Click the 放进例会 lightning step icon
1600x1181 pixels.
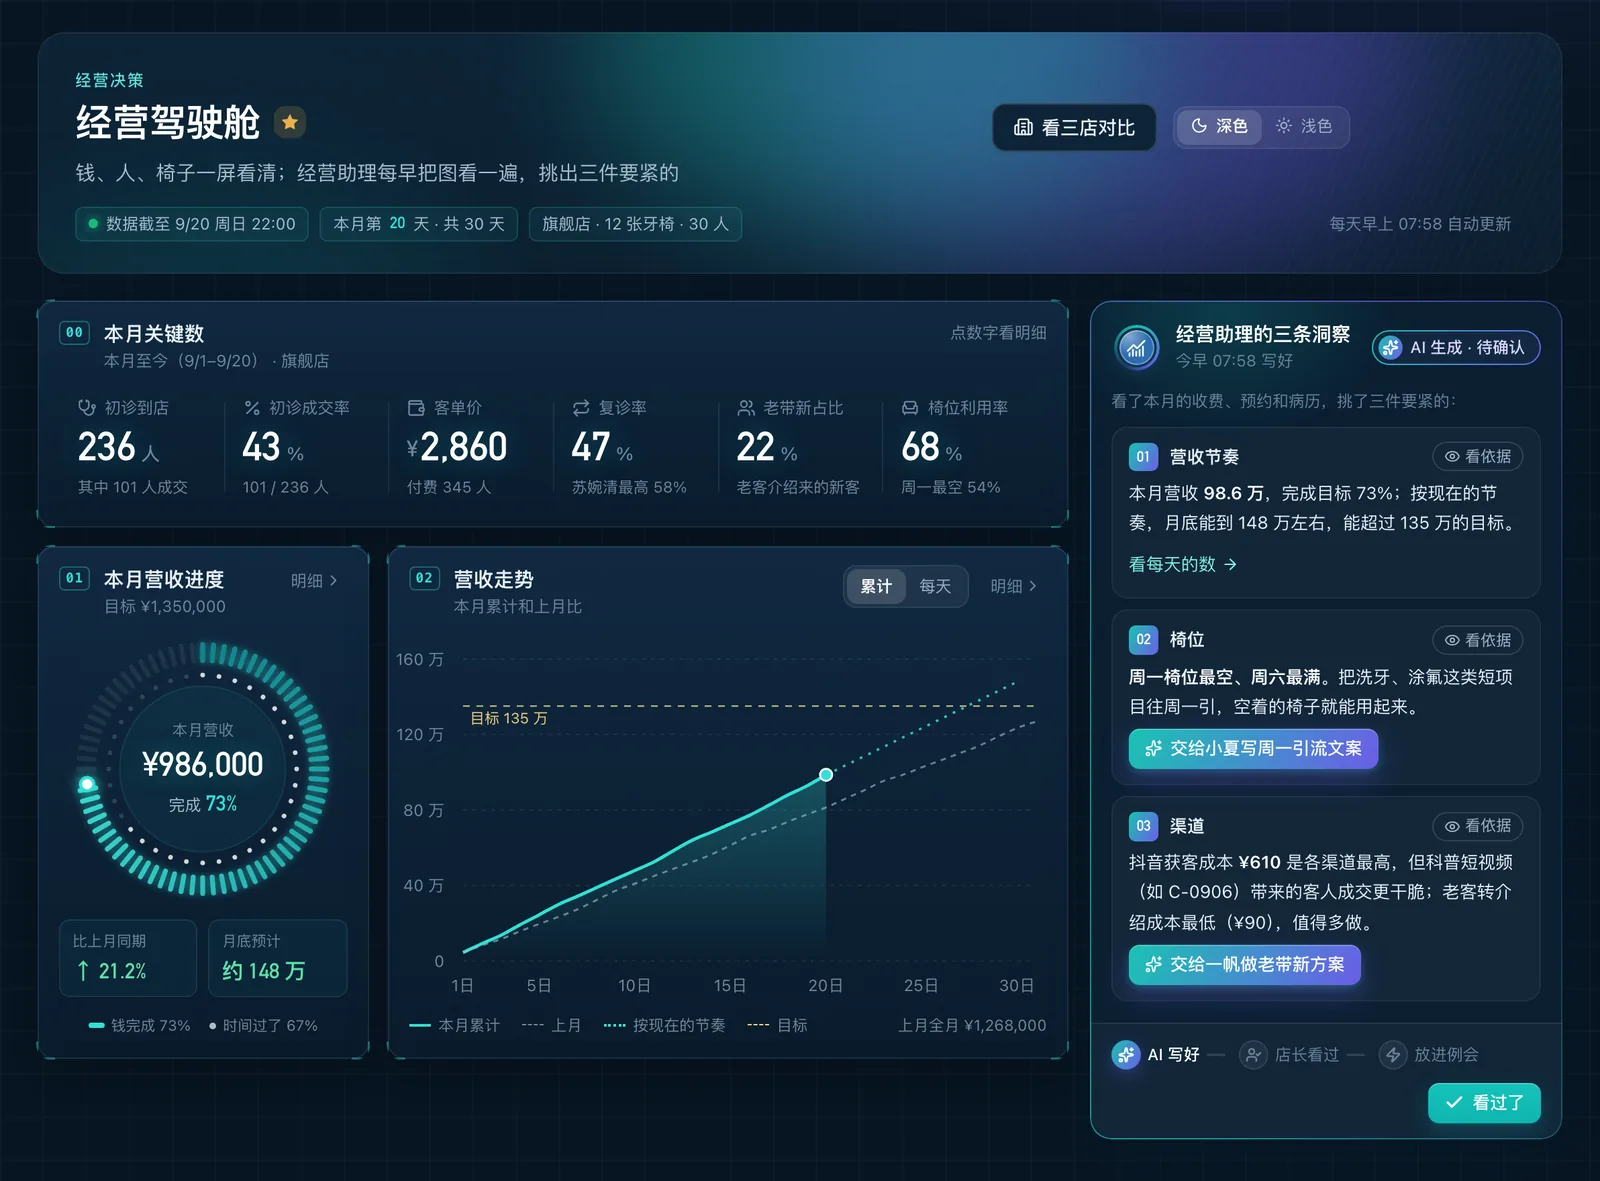pos(1393,1054)
